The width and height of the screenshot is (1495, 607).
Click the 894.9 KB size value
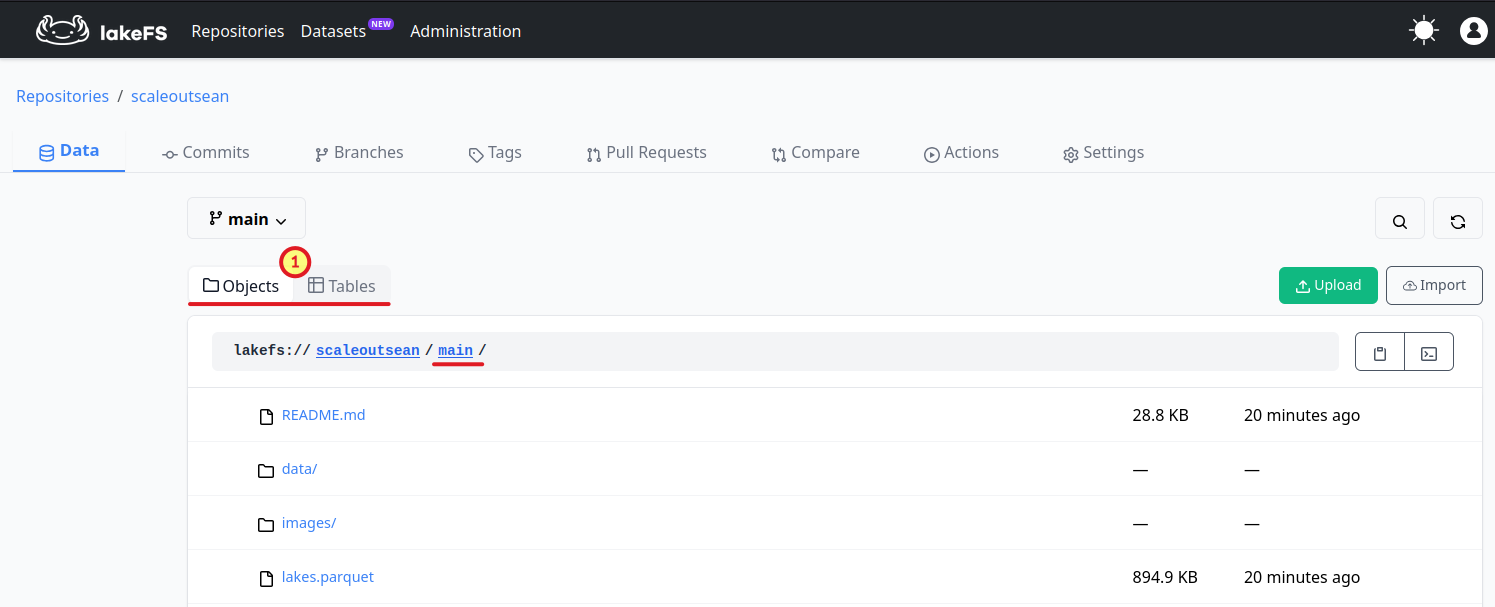(x=1165, y=577)
